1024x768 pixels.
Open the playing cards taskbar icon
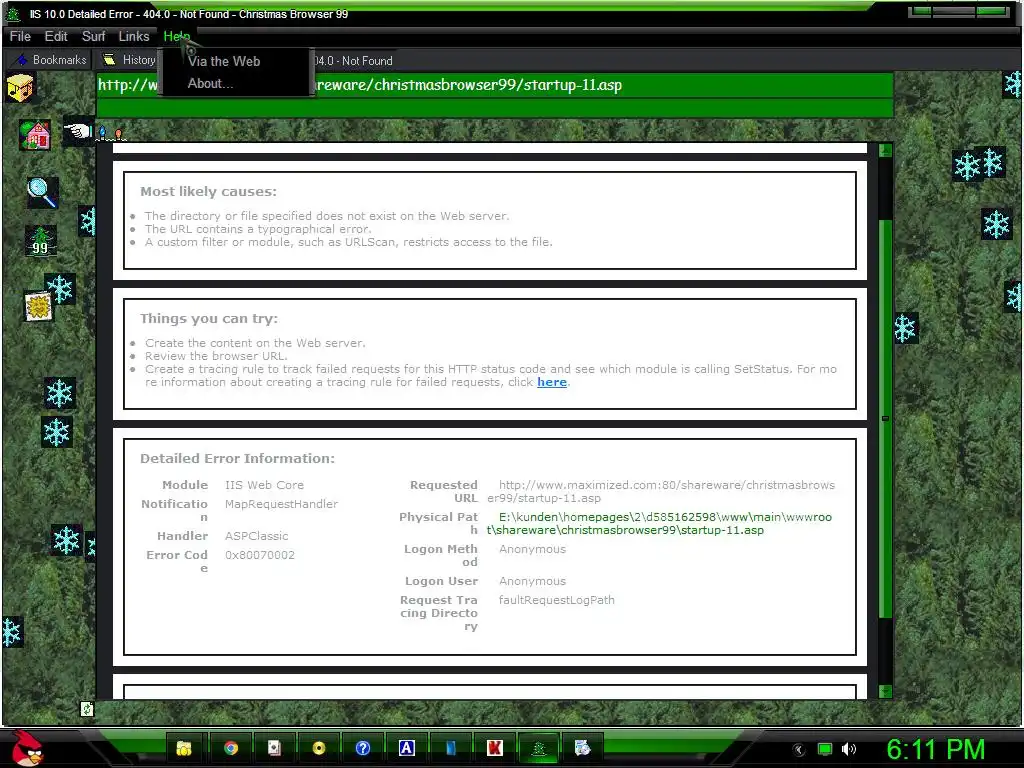pos(274,748)
